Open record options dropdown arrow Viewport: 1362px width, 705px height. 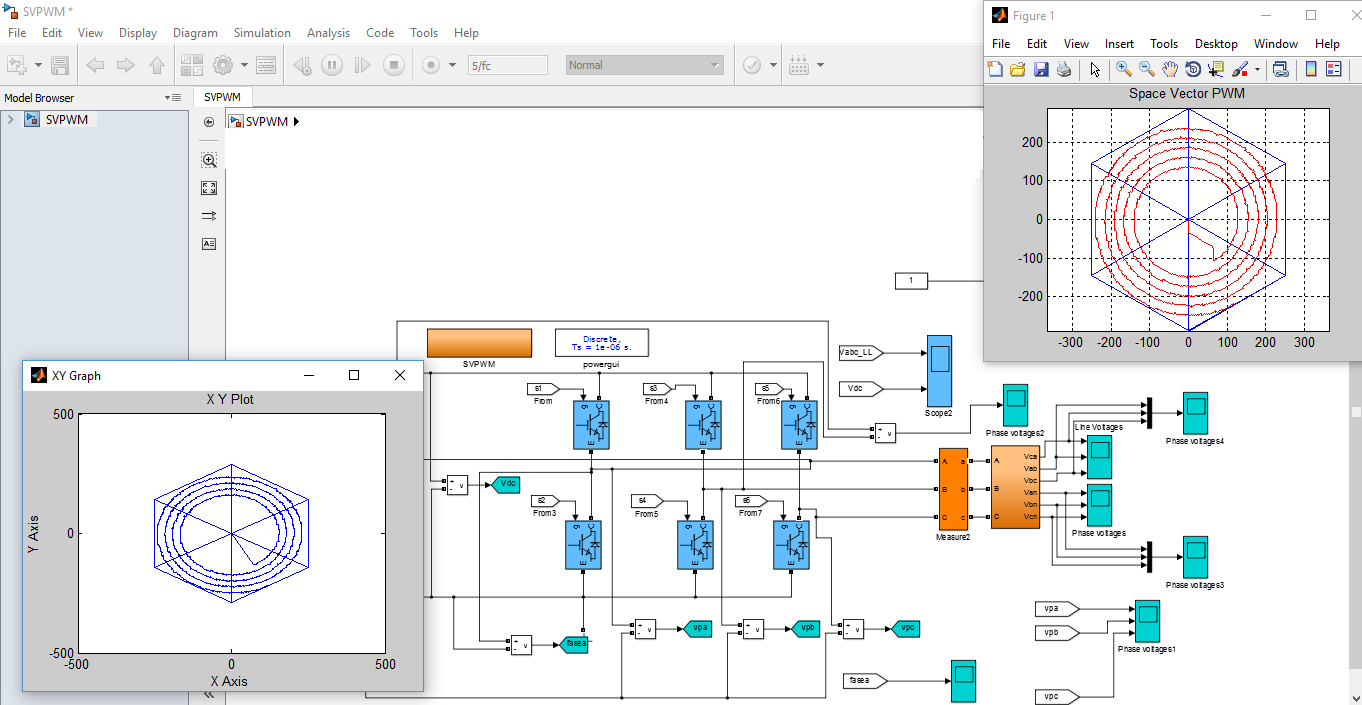pos(452,65)
